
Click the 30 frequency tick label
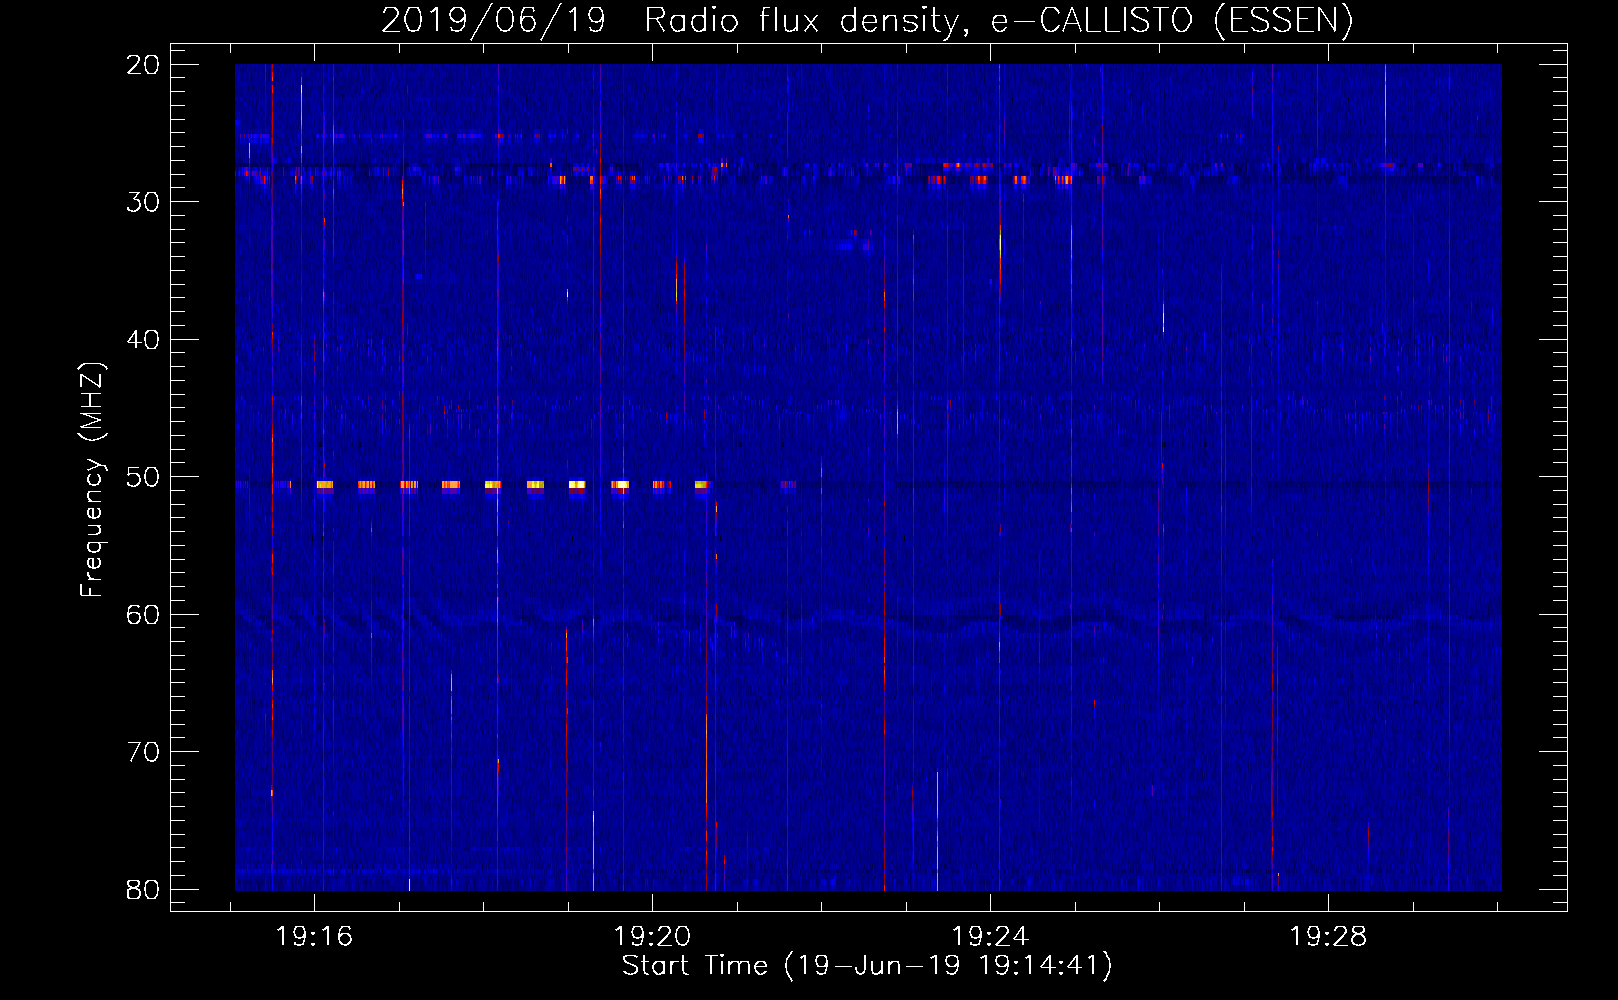click(x=143, y=202)
